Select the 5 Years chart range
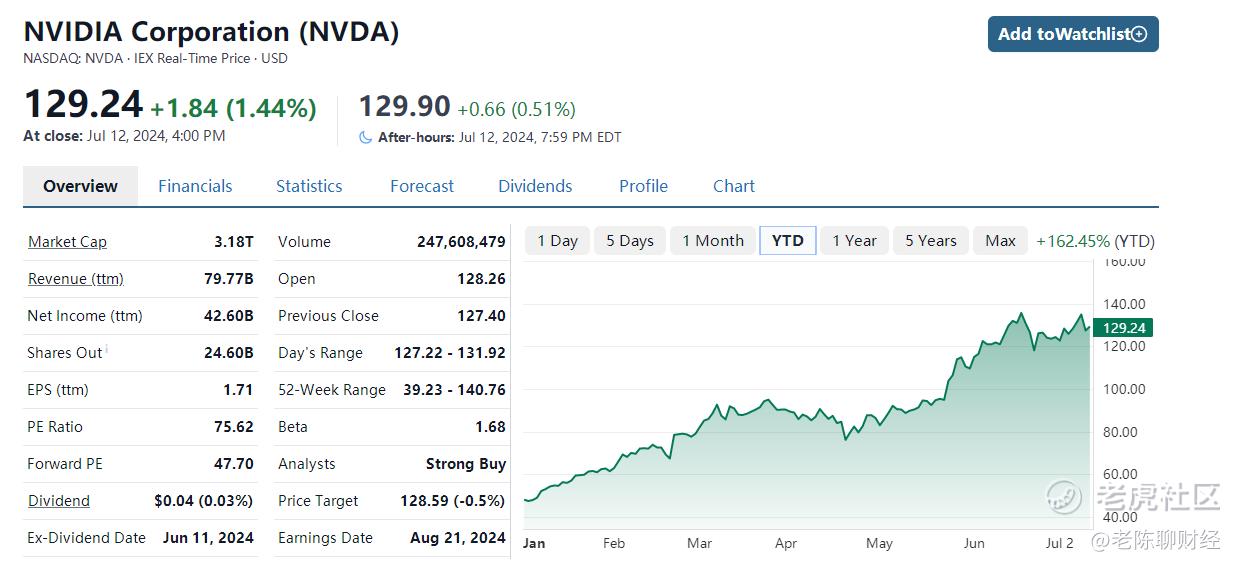This screenshot has width=1244, height=568. coord(931,241)
